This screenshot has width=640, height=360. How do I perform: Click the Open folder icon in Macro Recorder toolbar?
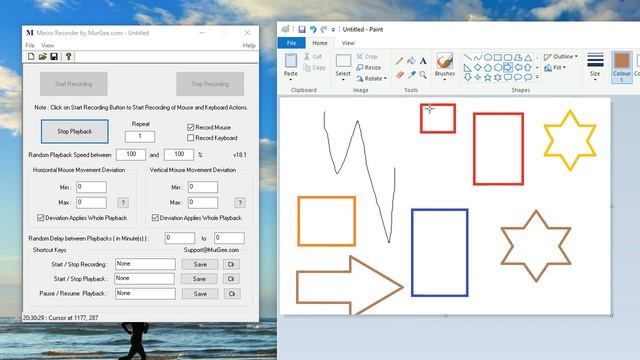tap(42, 56)
